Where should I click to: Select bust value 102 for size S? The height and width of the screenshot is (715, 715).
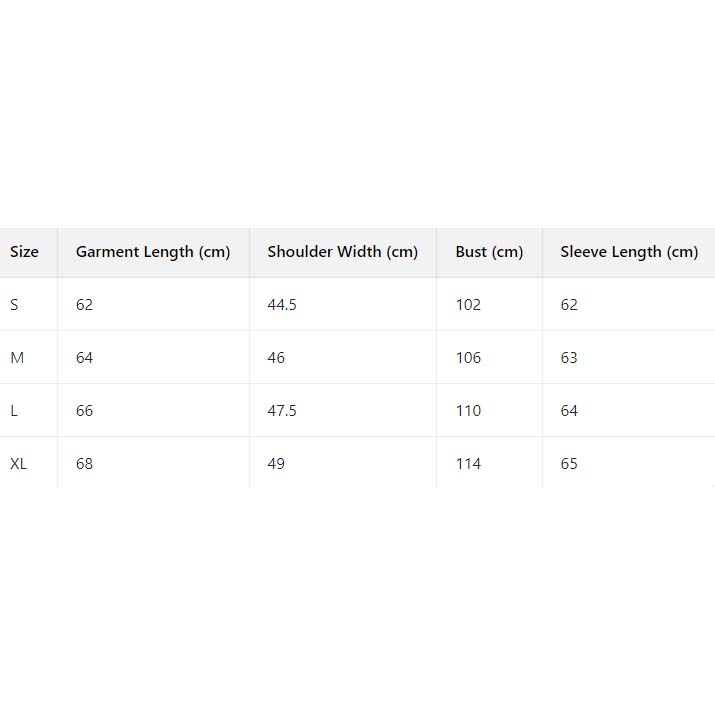[468, 305]
